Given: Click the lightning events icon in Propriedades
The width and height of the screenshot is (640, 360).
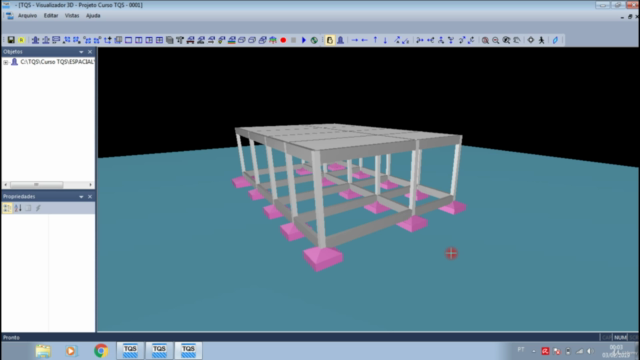Looking at the screenshot, I should (38, 208).
